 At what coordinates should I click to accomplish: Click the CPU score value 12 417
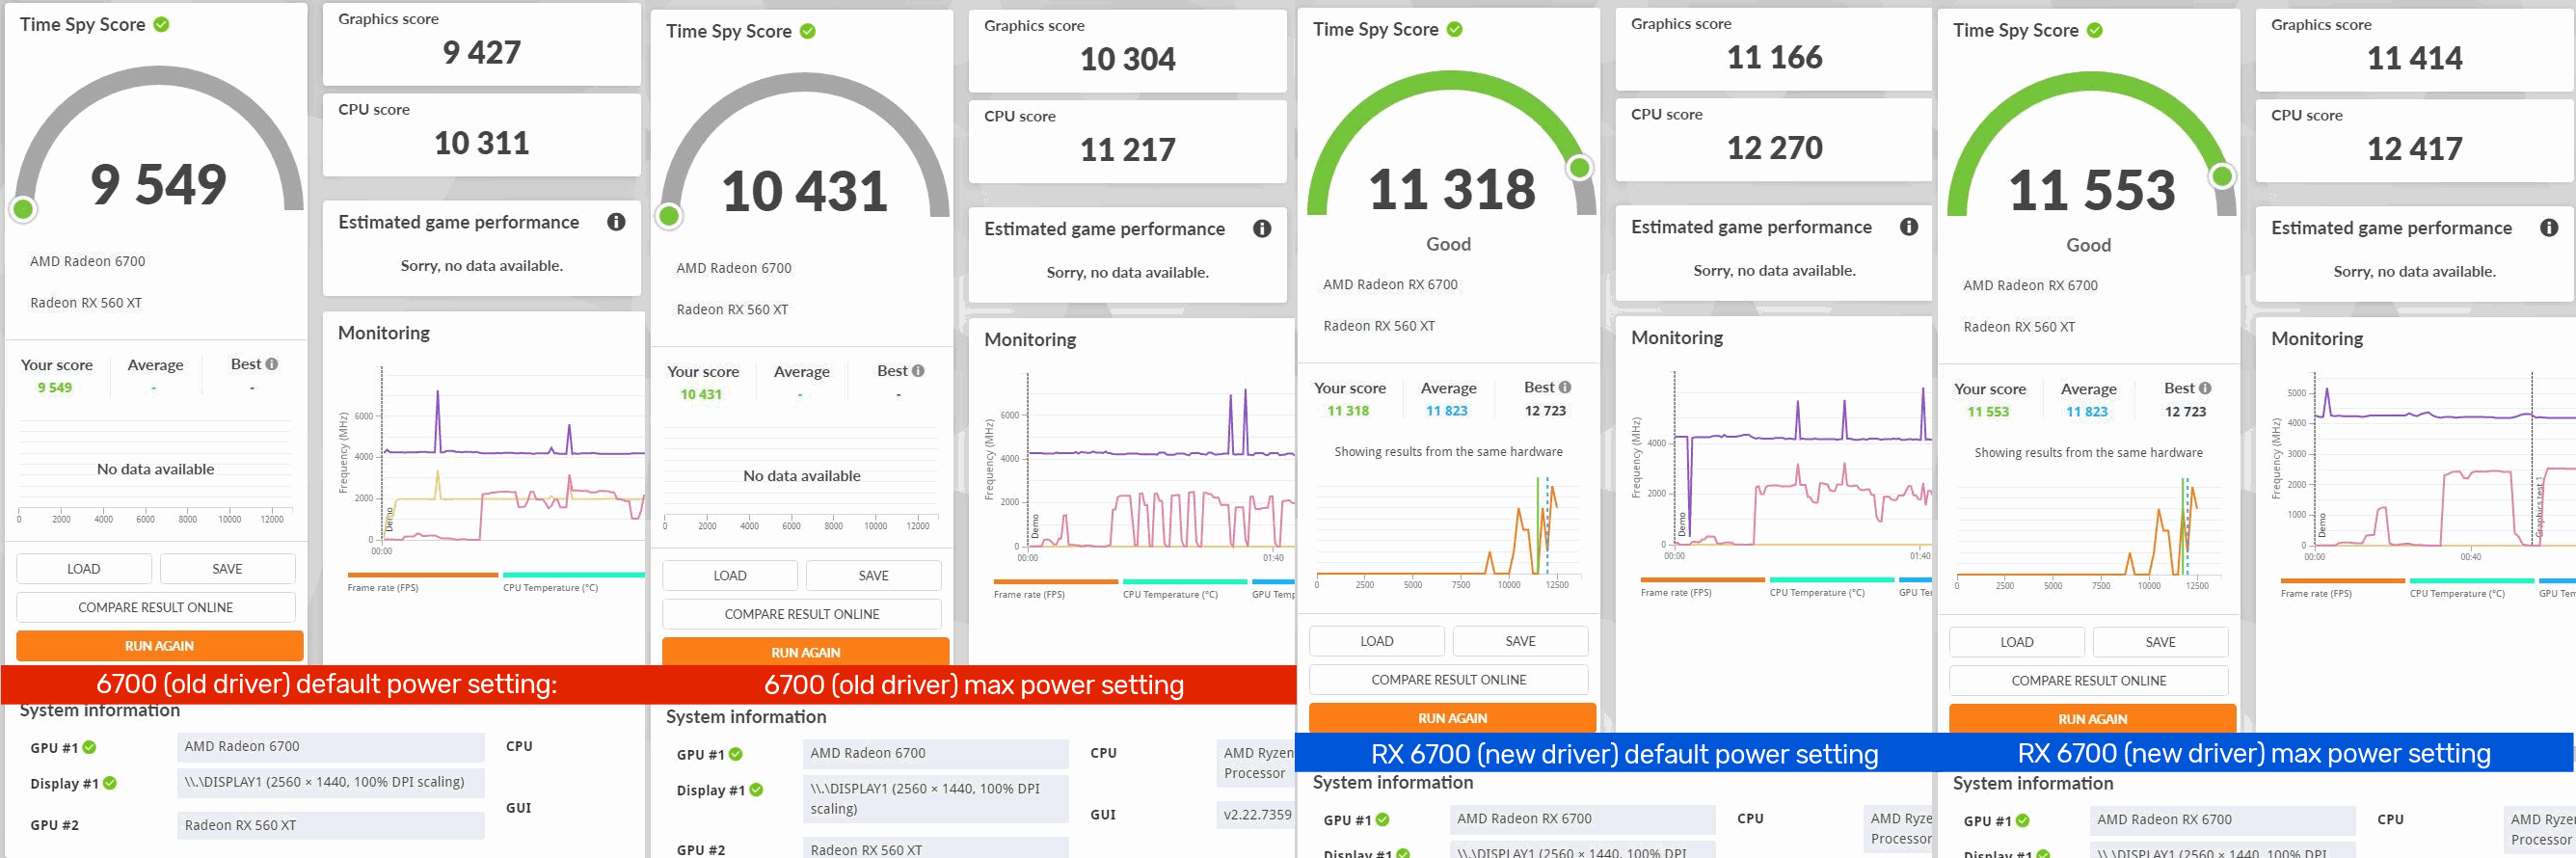(x=2415, y=149)
